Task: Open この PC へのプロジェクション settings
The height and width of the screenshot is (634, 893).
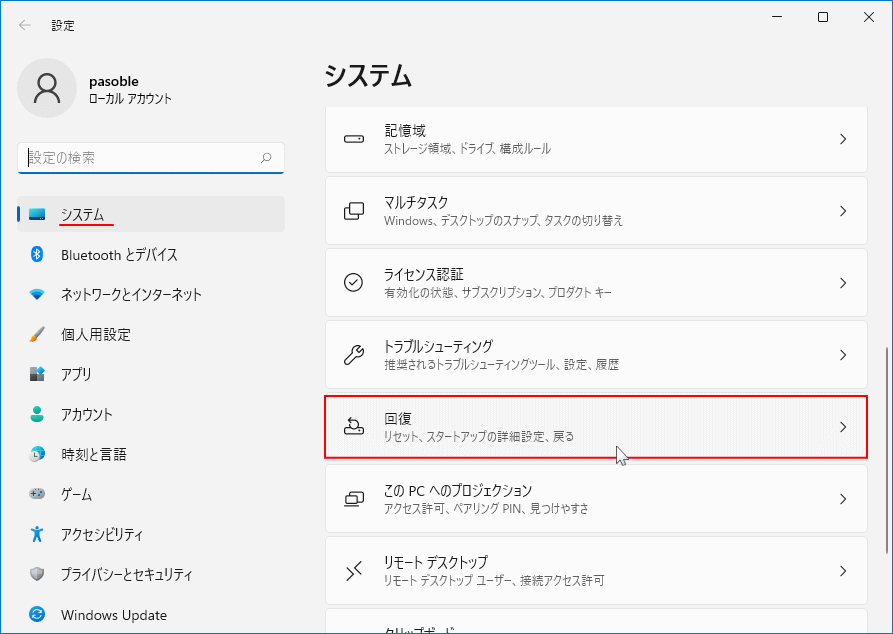Action: click(x=596, y=499)
